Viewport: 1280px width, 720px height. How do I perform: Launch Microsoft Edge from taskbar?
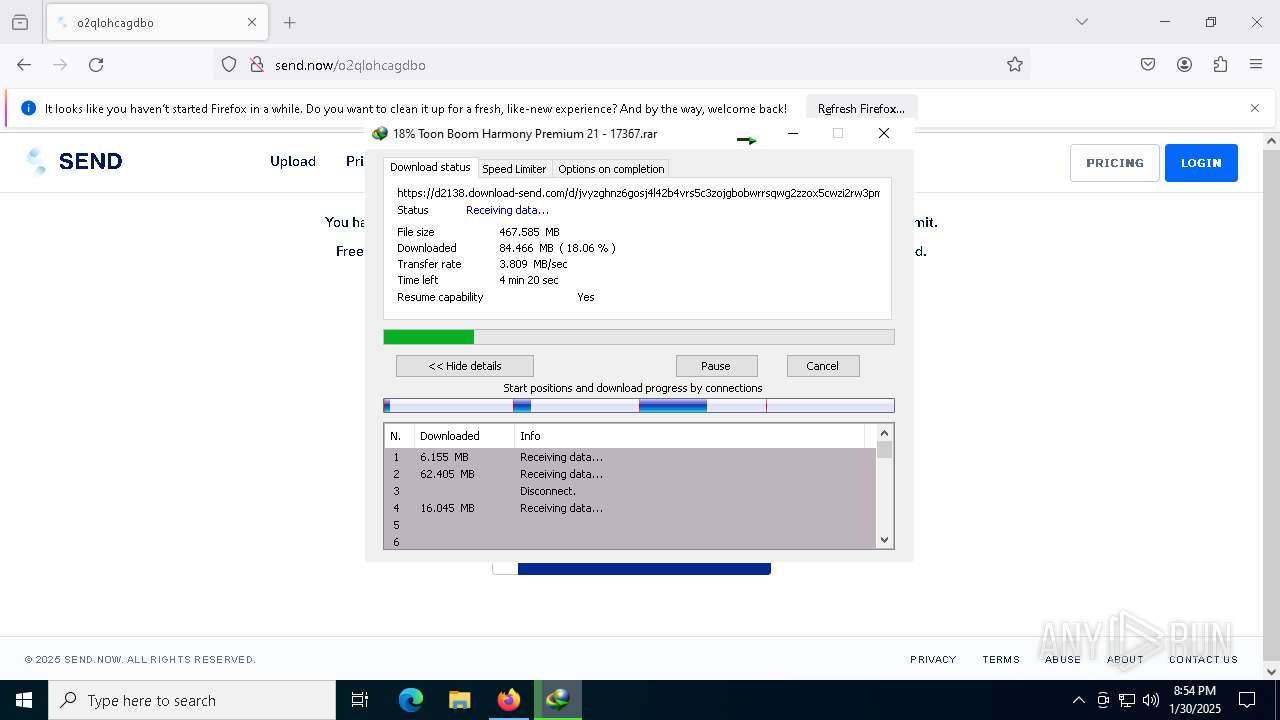(411, 700)
